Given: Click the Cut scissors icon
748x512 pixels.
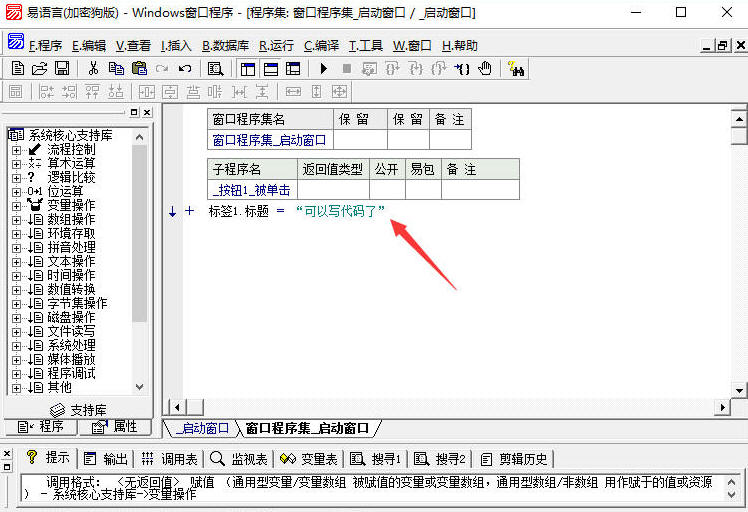Looking at the screenshot, I should pyautogui.click(x=93, y=68).
